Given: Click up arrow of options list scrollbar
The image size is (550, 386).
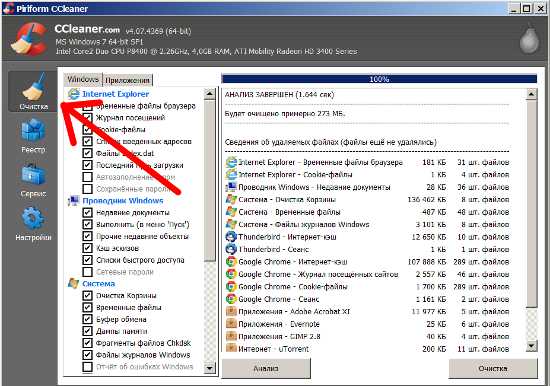Looking at the screenshot, I should [x=209, y=94].
